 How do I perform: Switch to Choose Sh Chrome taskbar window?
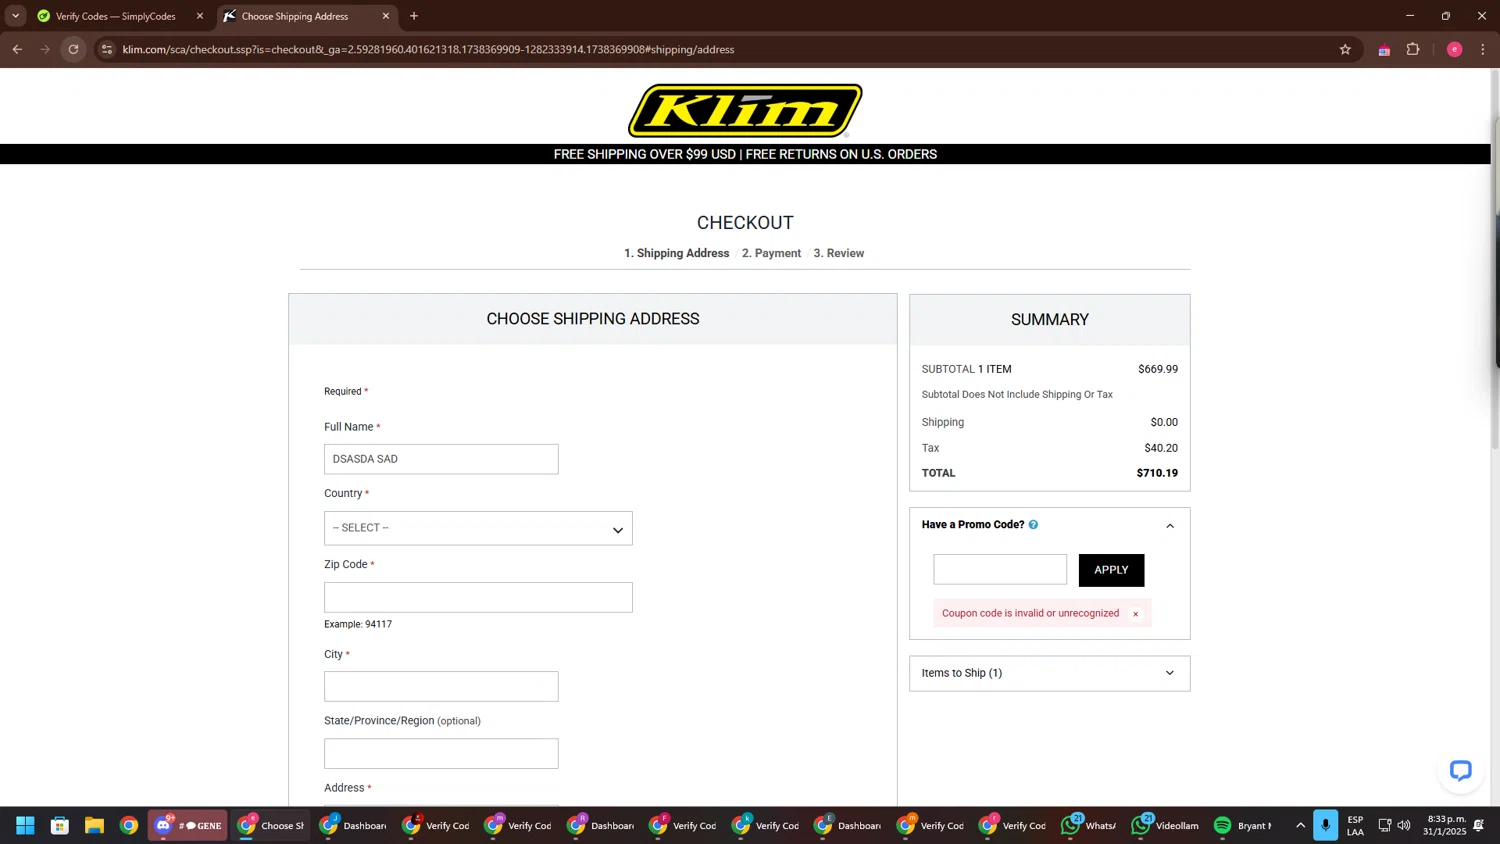point(271,826)
